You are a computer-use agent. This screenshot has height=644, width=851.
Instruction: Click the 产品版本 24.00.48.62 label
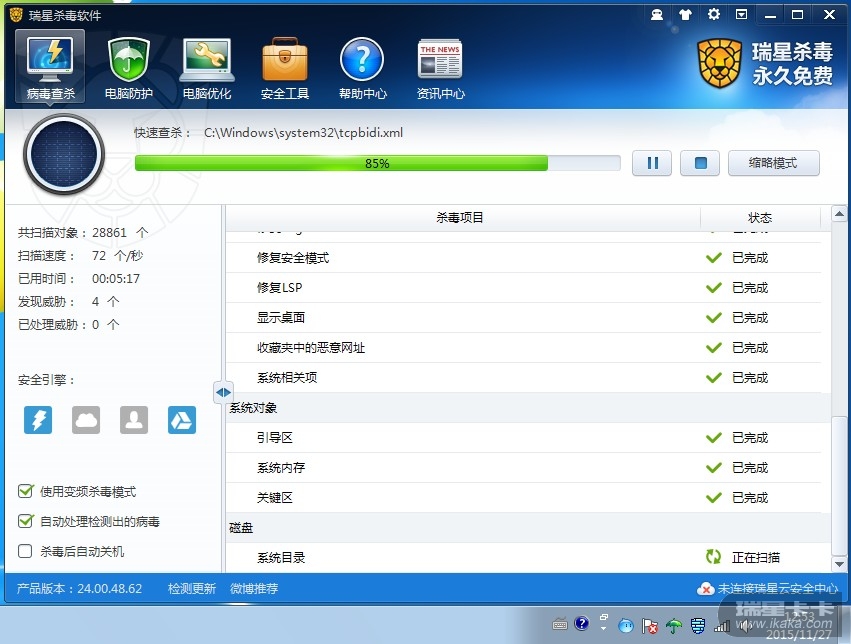pyautogui.click(x=79, y=589)
